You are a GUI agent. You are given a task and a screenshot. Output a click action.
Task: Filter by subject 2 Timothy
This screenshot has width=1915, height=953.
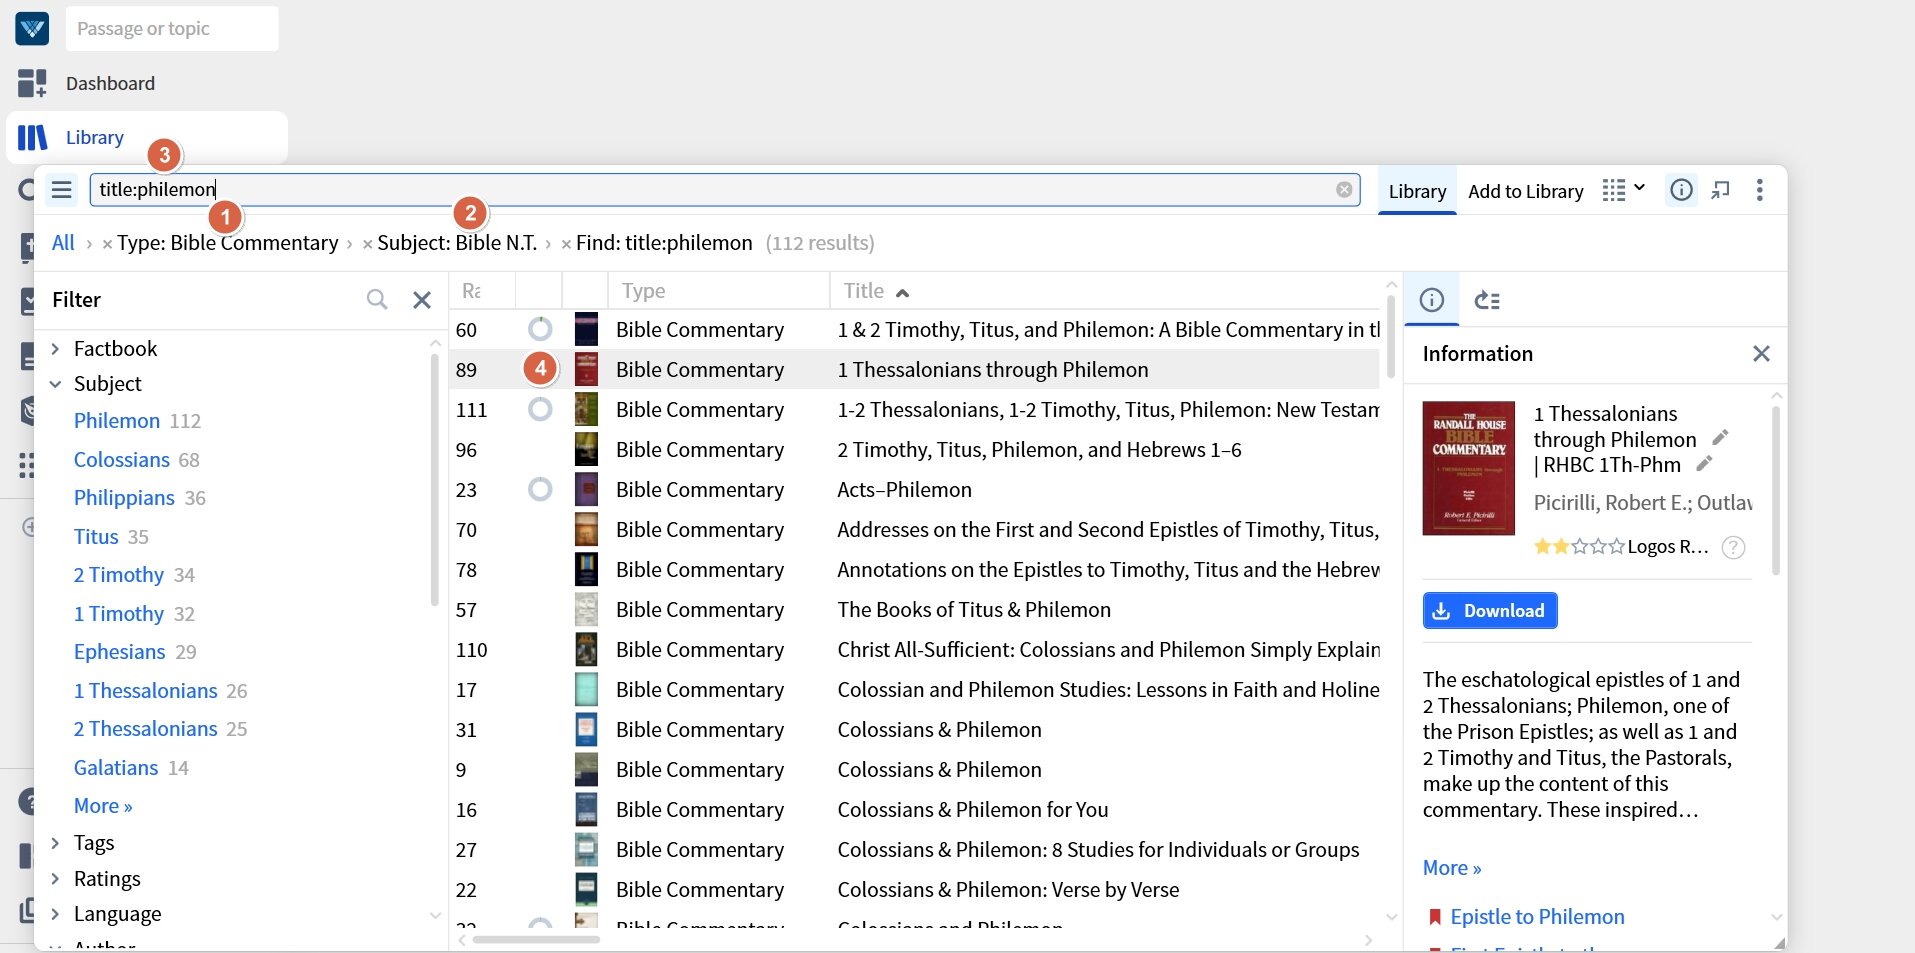[118, 575]
